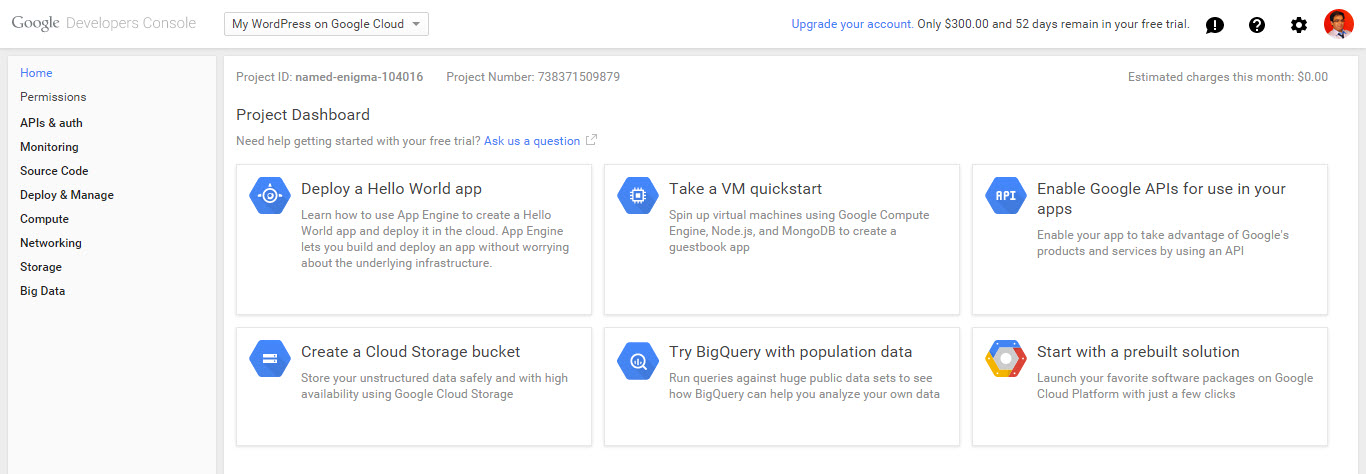Open the Take a VM quickstart title
Image resolution: width=1366 pixels, height=474 pixels.
pos(745,188)
